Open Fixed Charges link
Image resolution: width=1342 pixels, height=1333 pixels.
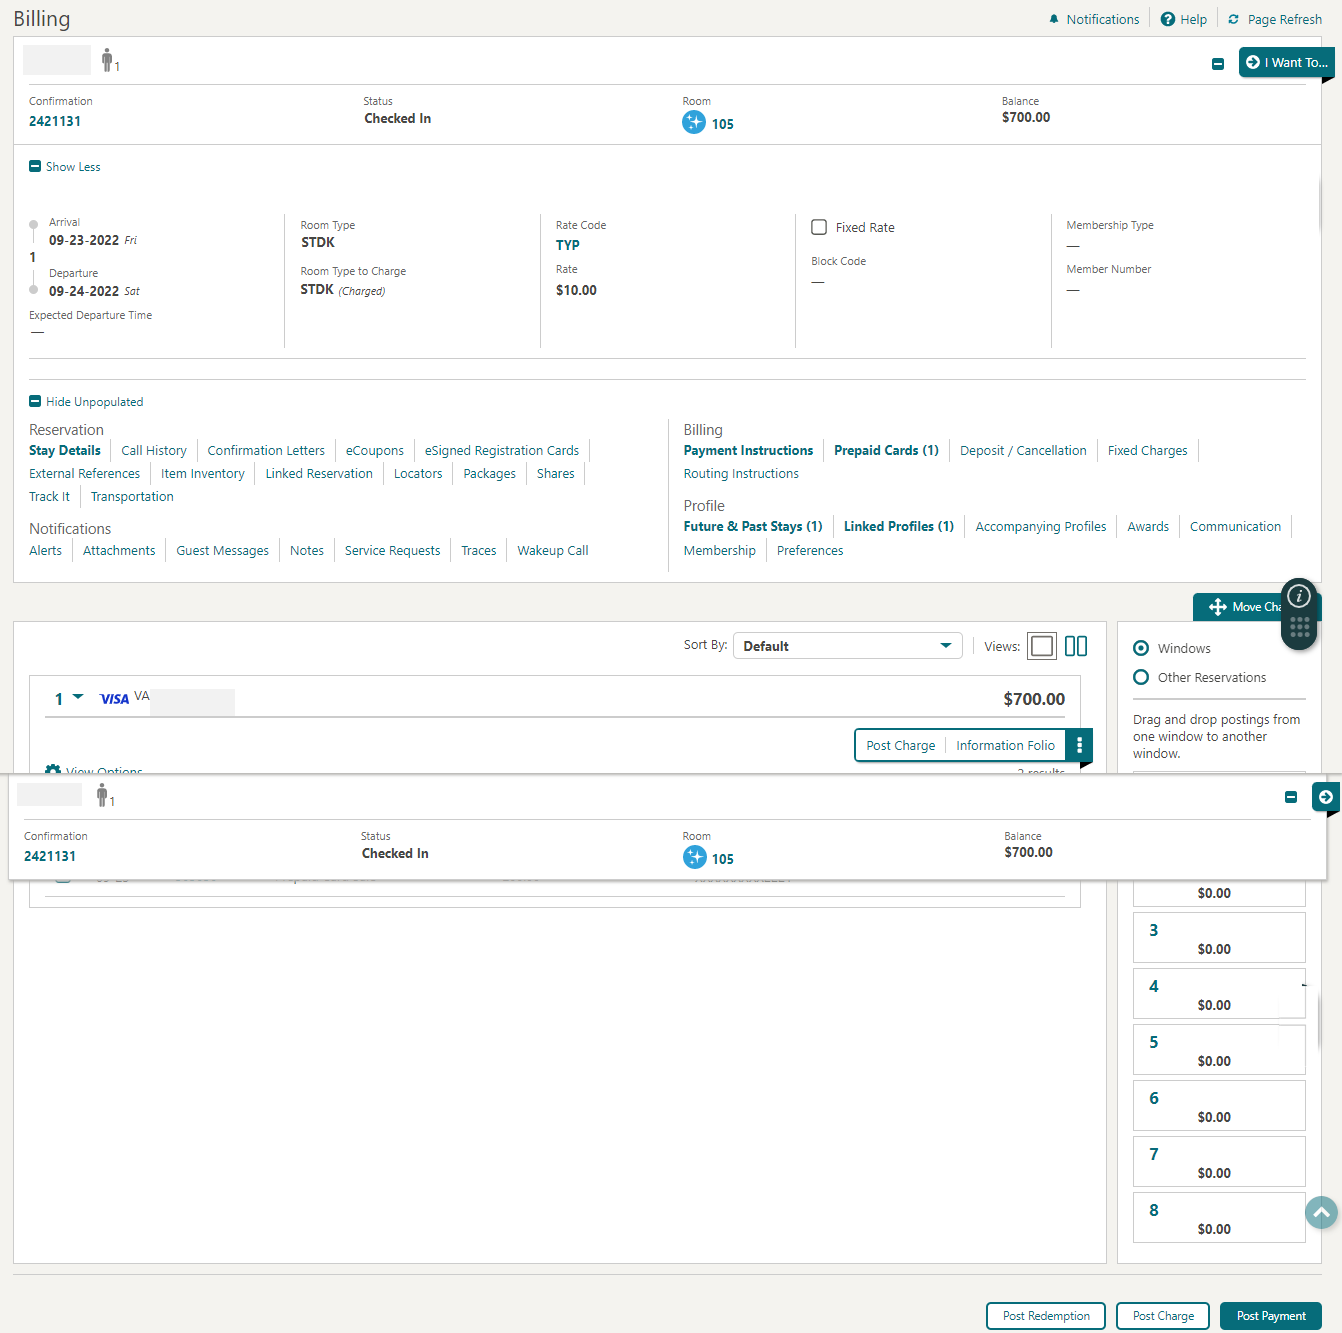(x=1148, y=451)
